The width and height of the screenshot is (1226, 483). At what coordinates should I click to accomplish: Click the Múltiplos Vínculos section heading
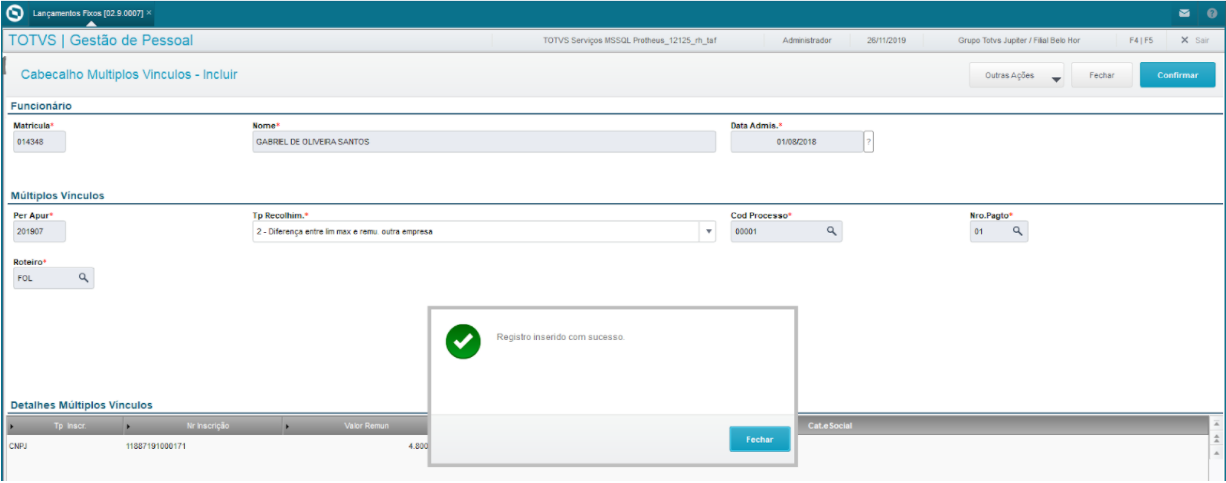[x=57, y=195]
